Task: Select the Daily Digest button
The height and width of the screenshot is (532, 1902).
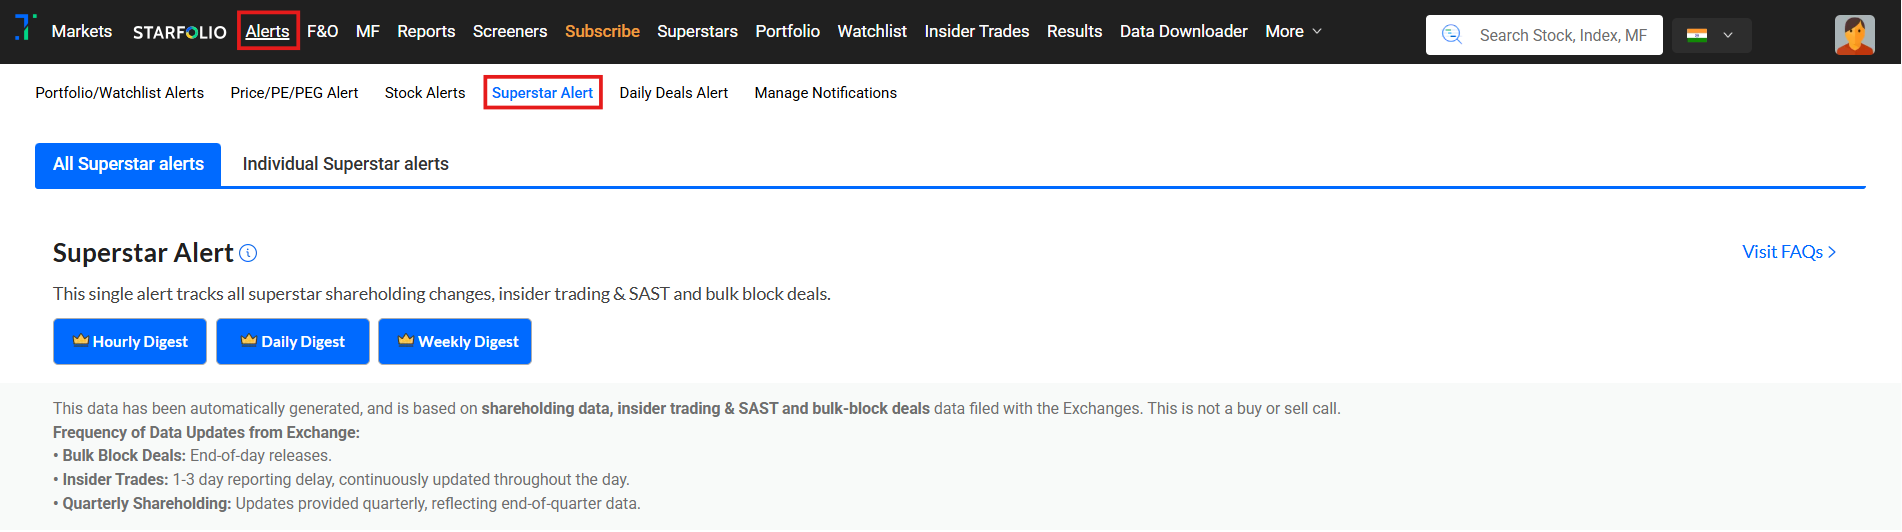Action: click(x=293, y=342)
